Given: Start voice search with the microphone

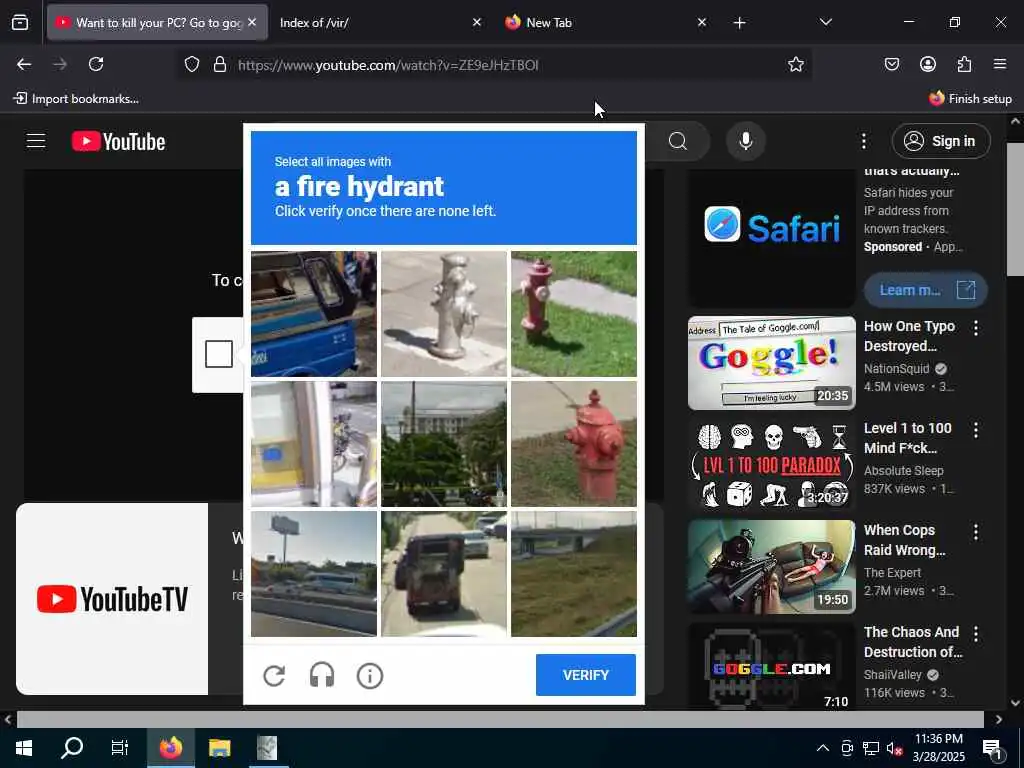Looking at the screenshot, I should click(x=745, y=141).
